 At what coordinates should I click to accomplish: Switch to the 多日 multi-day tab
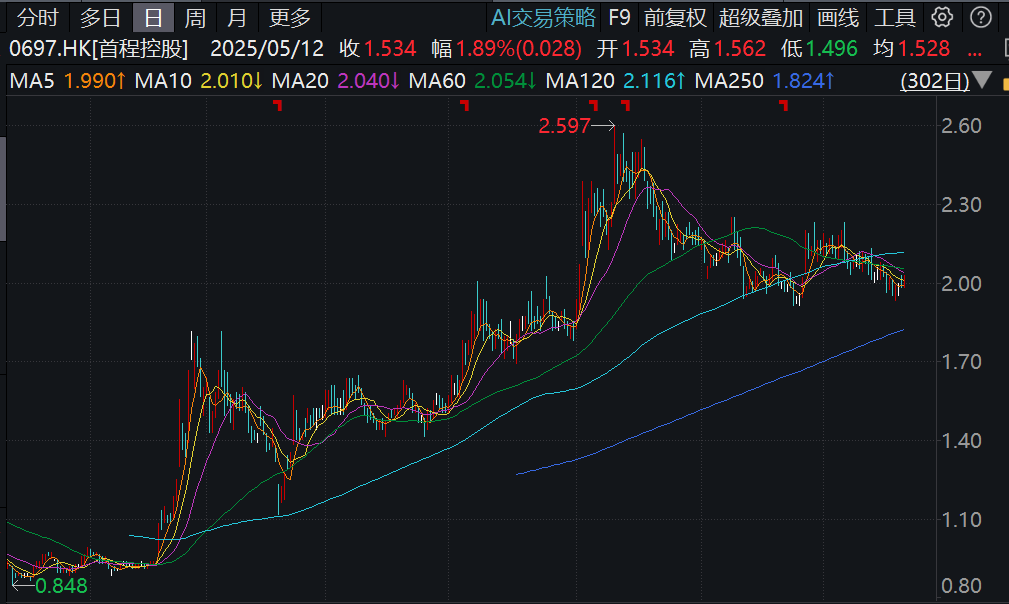pos(100,17)
